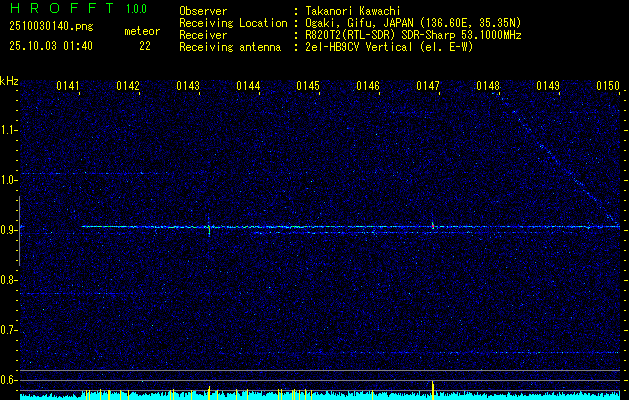Click the red meteor echo peak near 0147

pos(433,226)
